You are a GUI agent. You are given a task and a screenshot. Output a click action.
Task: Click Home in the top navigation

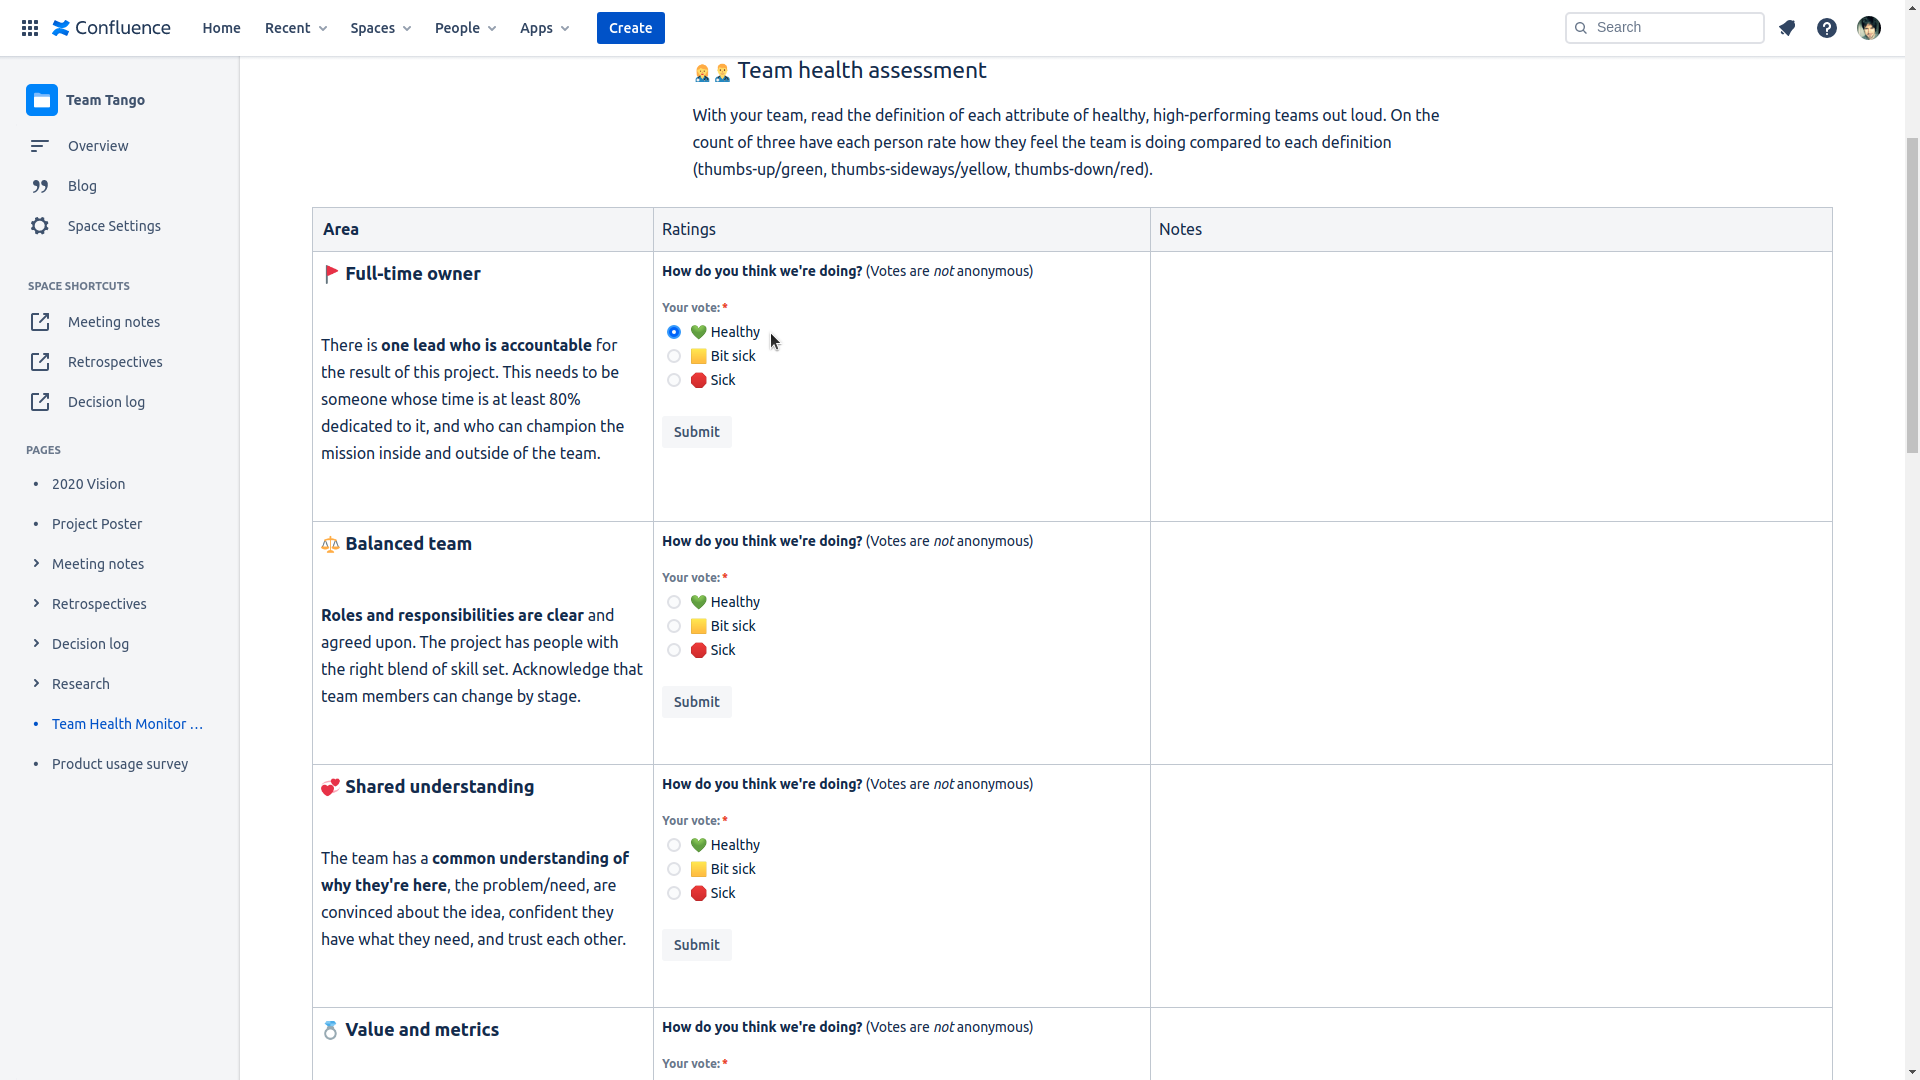(221, 28)
